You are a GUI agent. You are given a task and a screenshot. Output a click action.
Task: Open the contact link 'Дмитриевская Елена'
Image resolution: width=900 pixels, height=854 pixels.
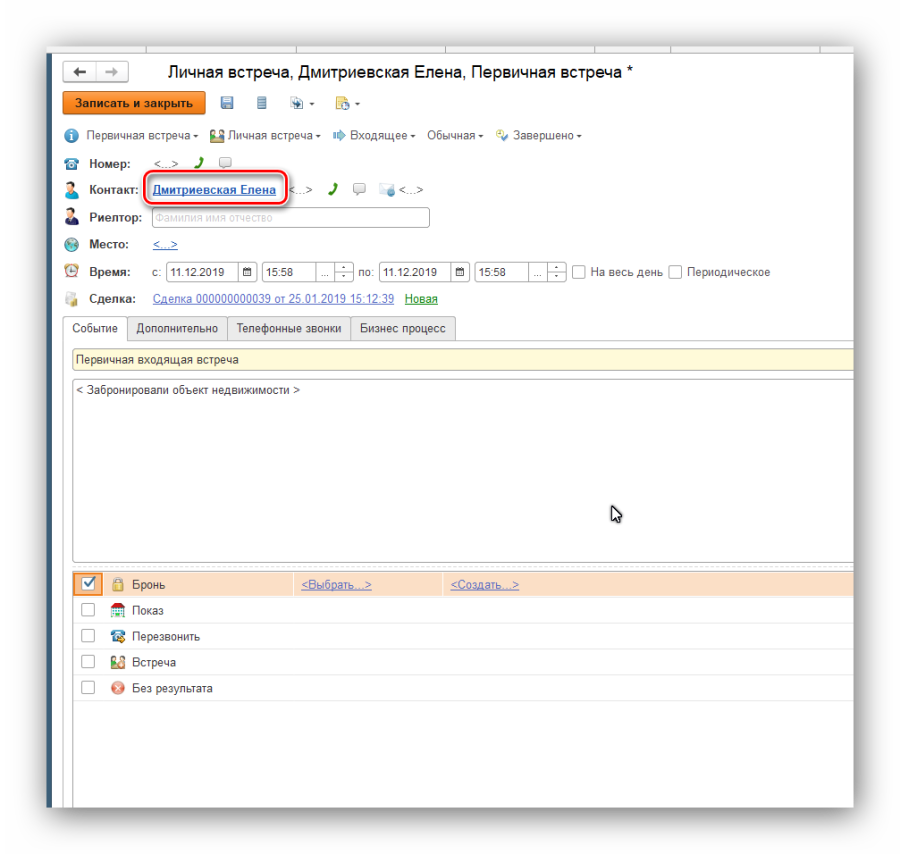214,189
